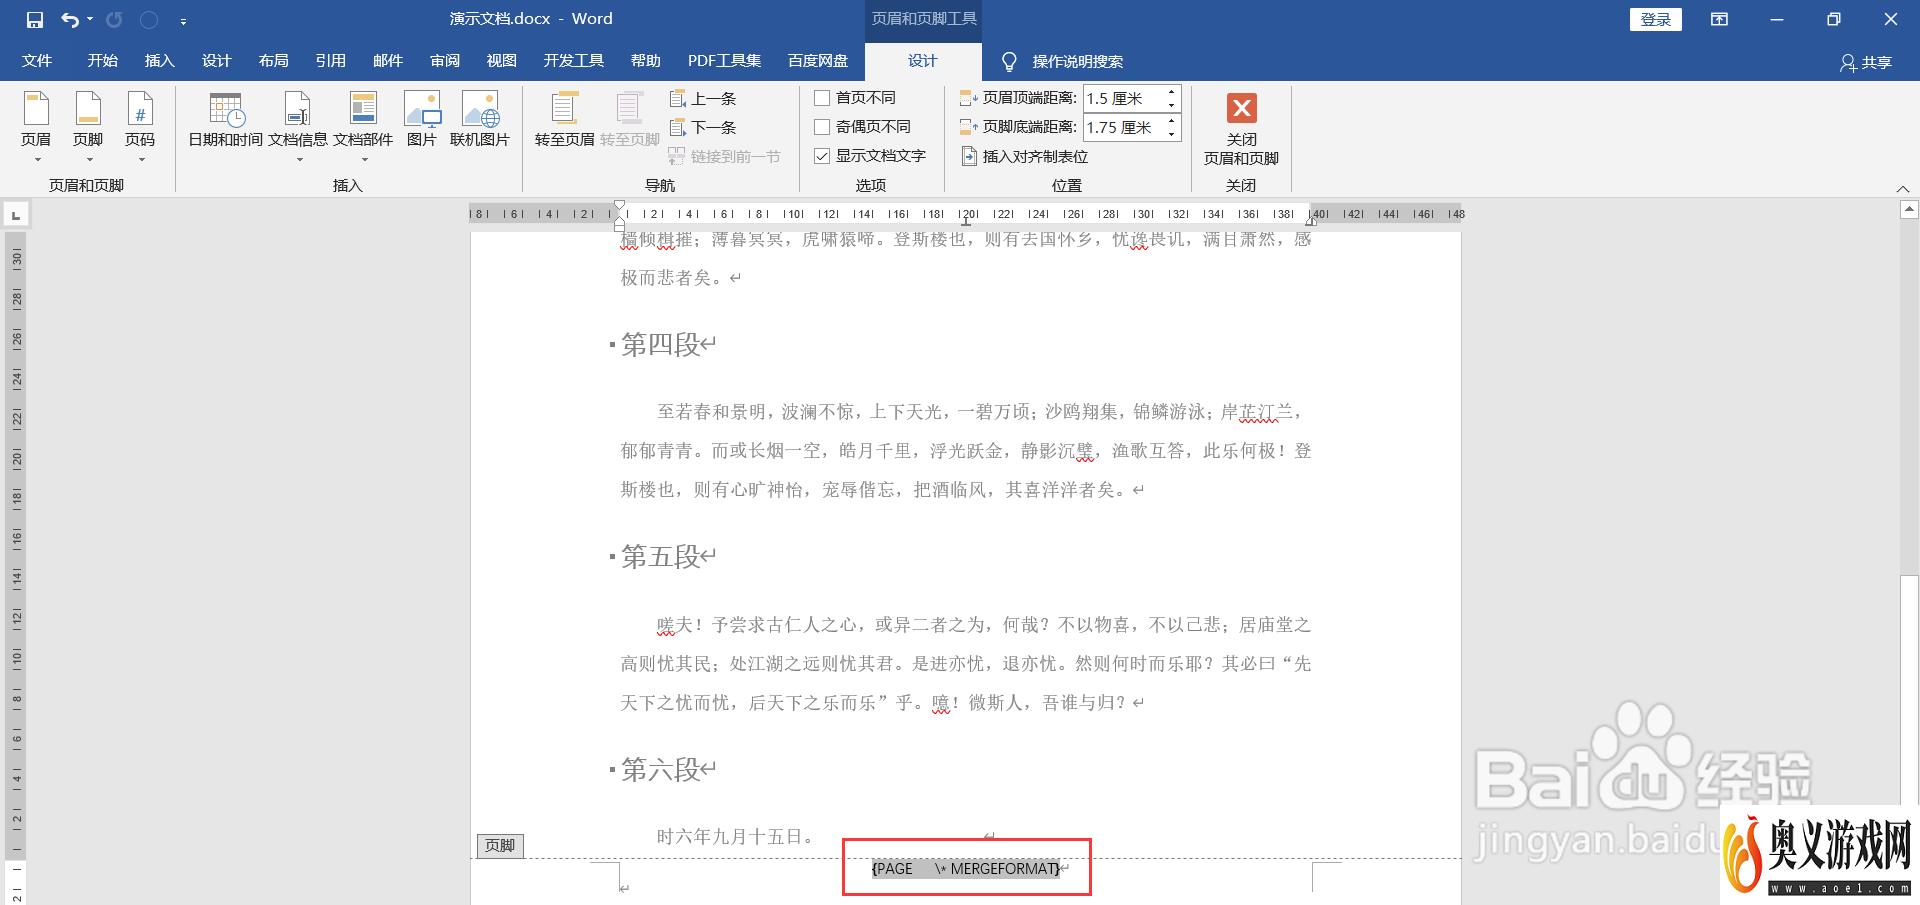Enable 奇偶页不同 checkbox
This screenshot has width=1920, height=905.
pos(822,127)
